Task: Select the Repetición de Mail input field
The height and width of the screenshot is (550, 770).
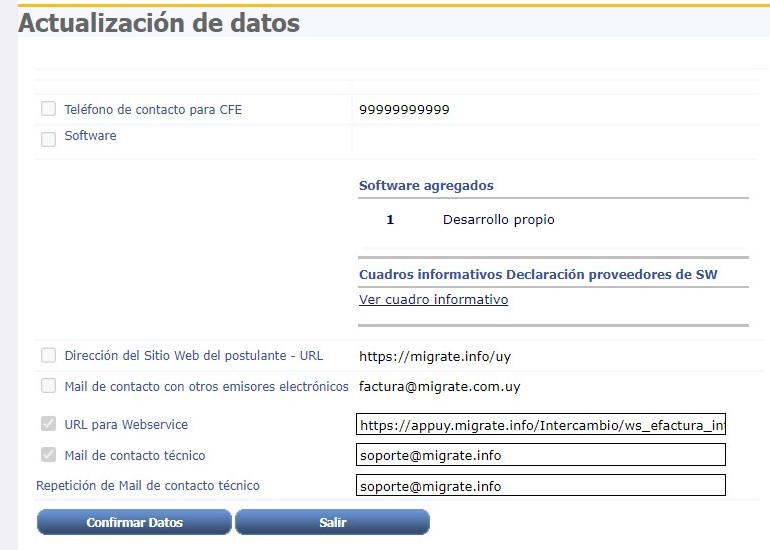Action: tap(540, 486)
